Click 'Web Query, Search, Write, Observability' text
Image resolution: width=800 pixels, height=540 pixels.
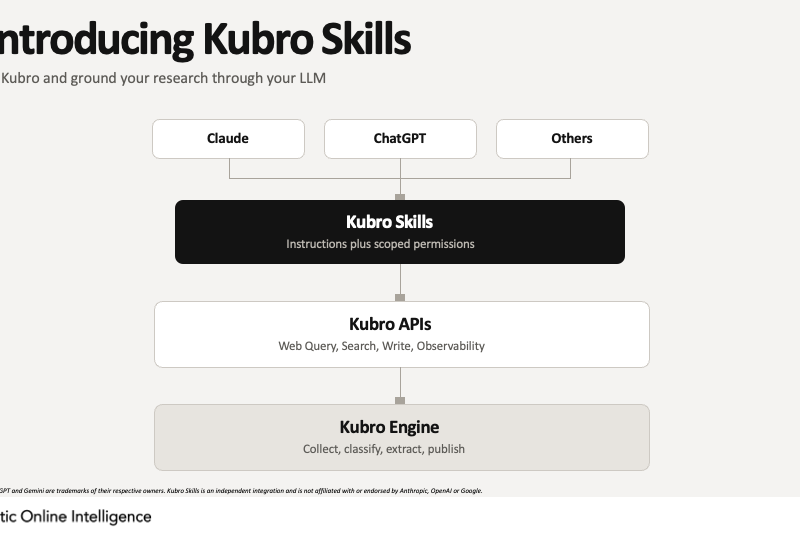pos(381,346)
